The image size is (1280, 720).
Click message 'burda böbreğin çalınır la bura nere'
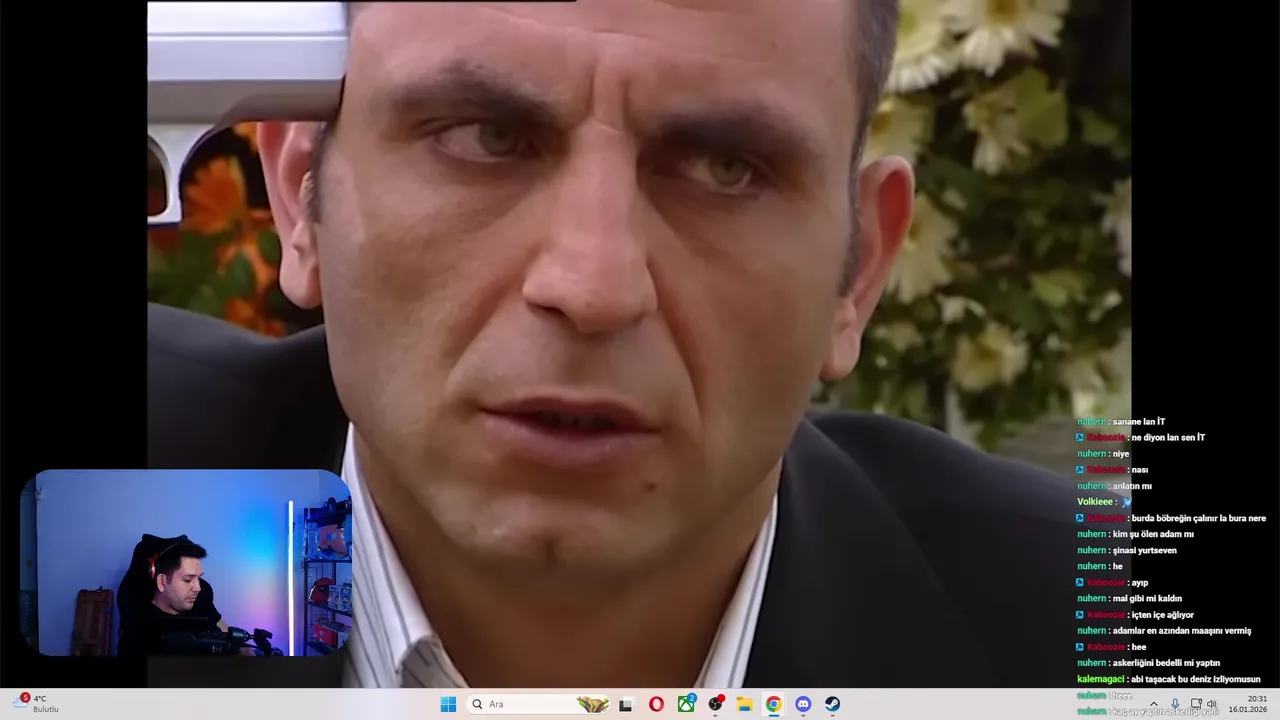pos(1198,518)
